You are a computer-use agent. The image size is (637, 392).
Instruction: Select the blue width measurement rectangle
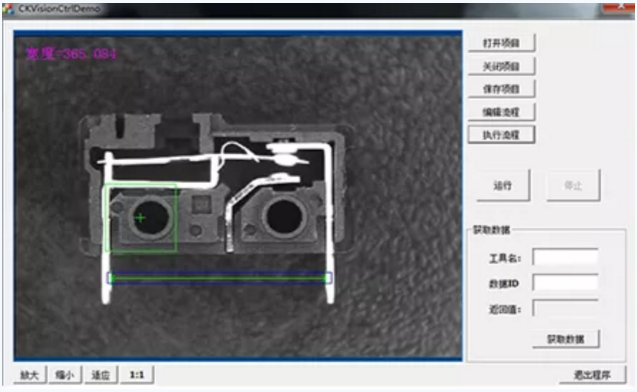(219, 278)
